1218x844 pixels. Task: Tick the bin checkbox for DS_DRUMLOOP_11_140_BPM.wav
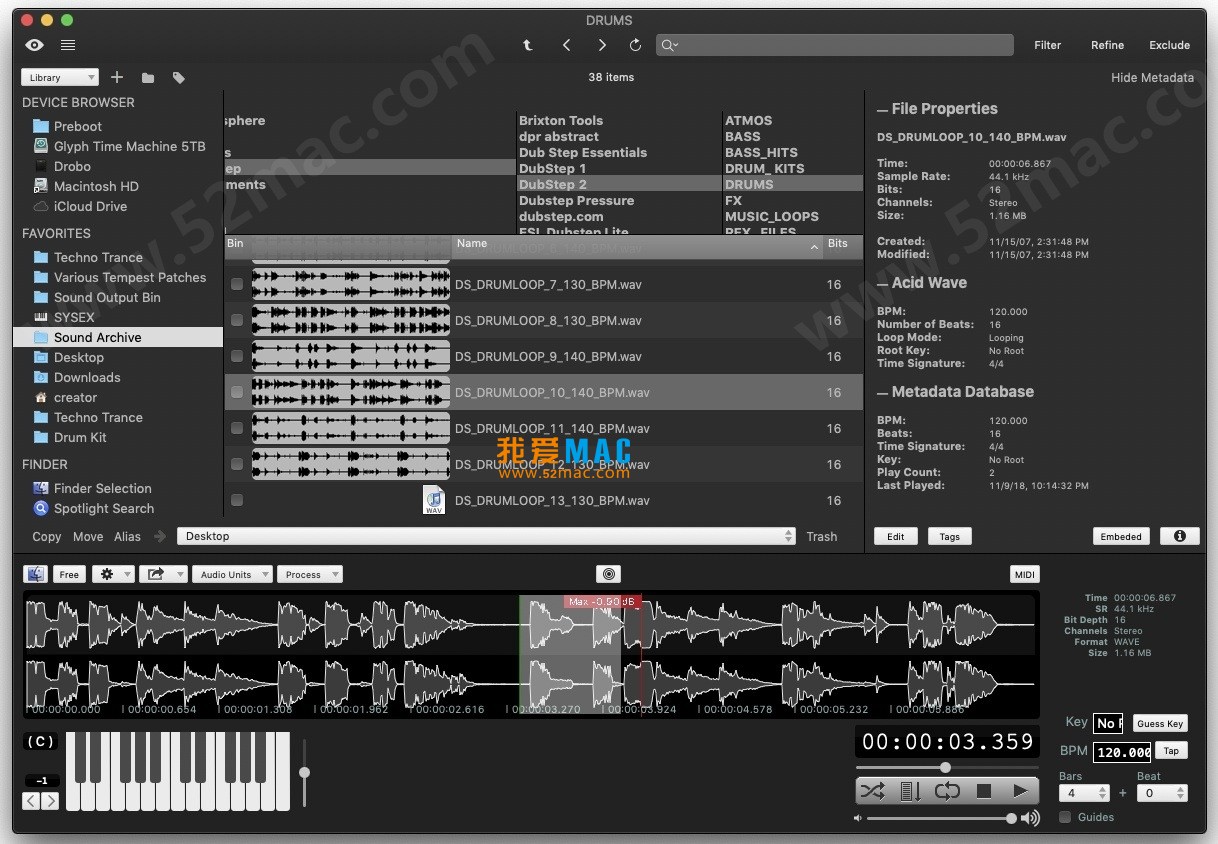(237, 429)
